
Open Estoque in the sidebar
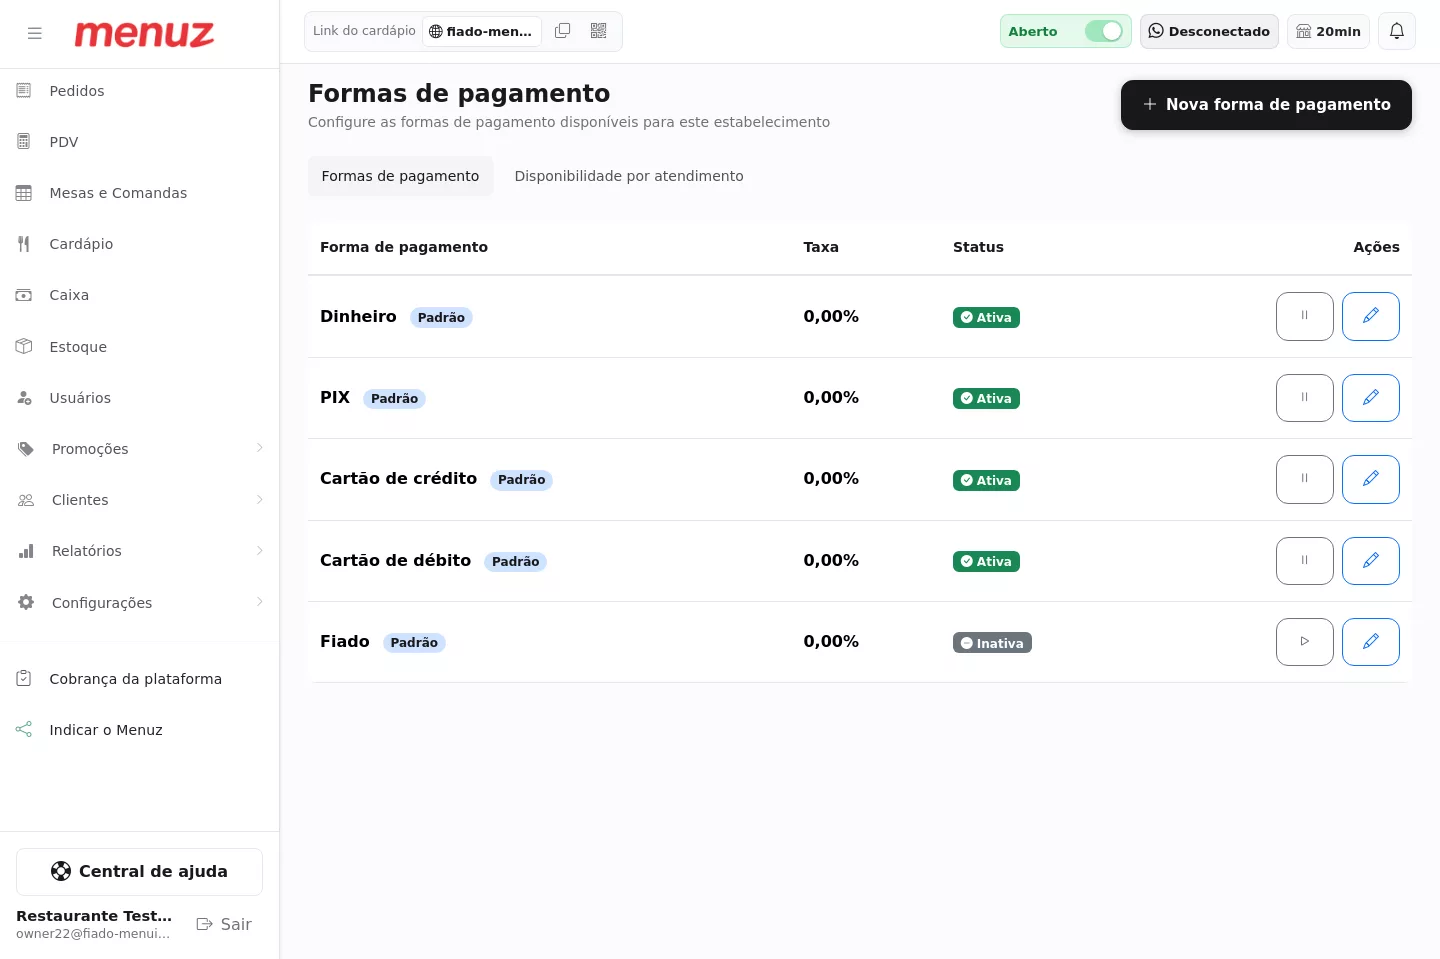pos(139,347)
